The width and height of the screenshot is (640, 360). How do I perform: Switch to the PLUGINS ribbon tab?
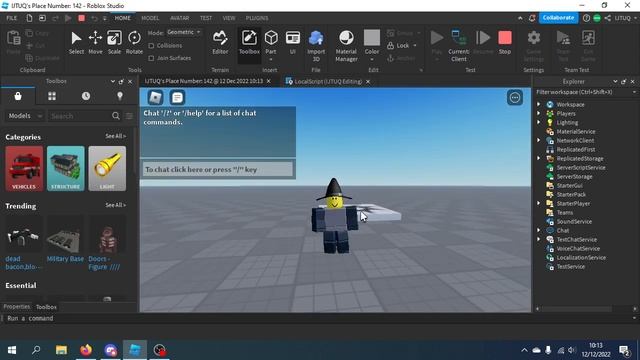click(x=257, y=18)
